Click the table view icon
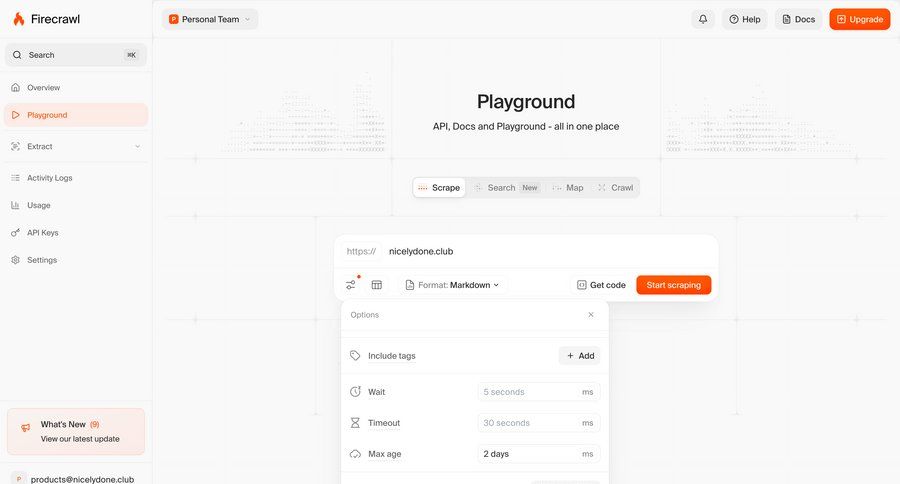Image resolution: width=900 pixels, height=484 pixels. coord(377,285)
